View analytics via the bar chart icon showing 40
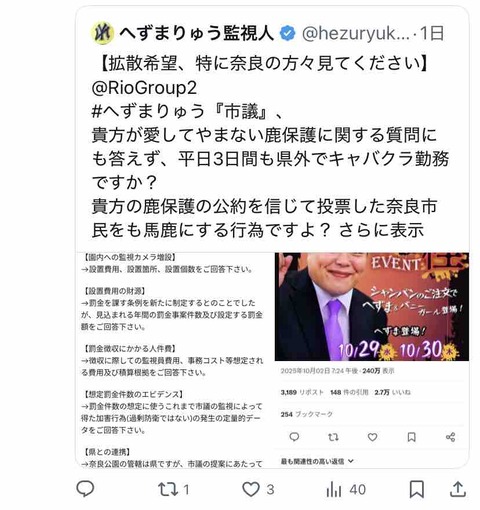 (346, 489)
